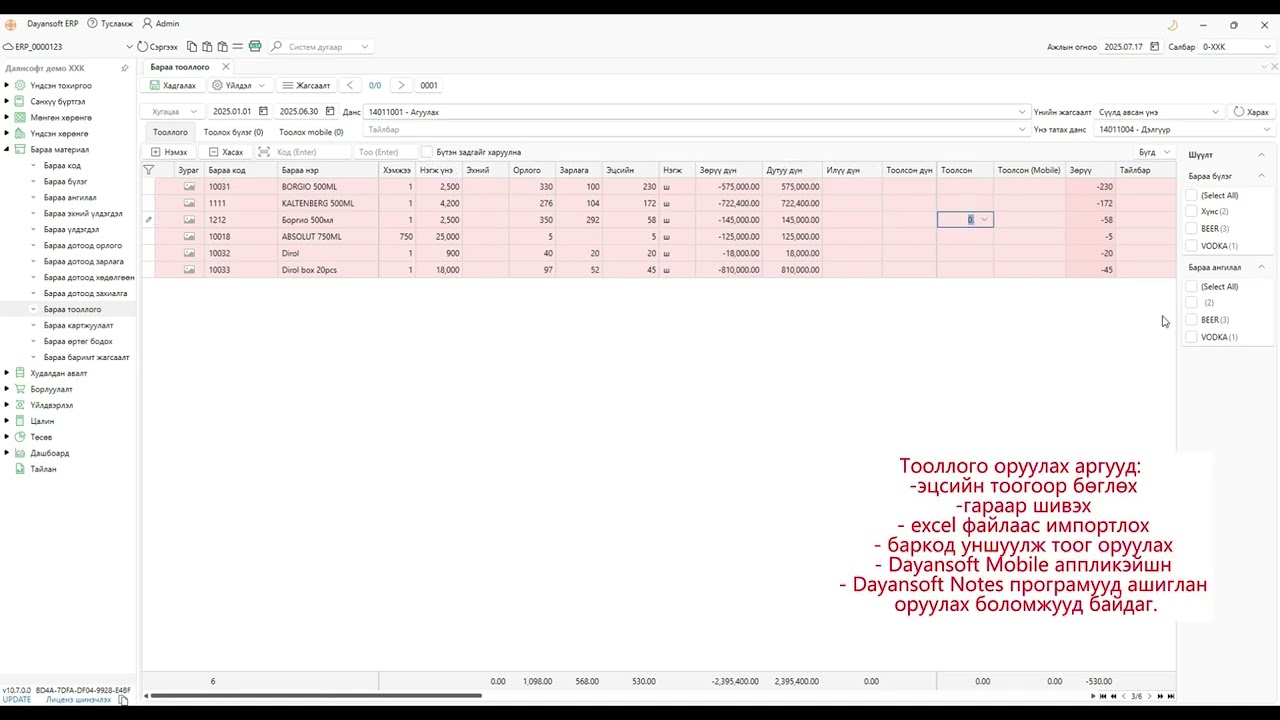Click the Тайлбар description input field

pos(696,130)
